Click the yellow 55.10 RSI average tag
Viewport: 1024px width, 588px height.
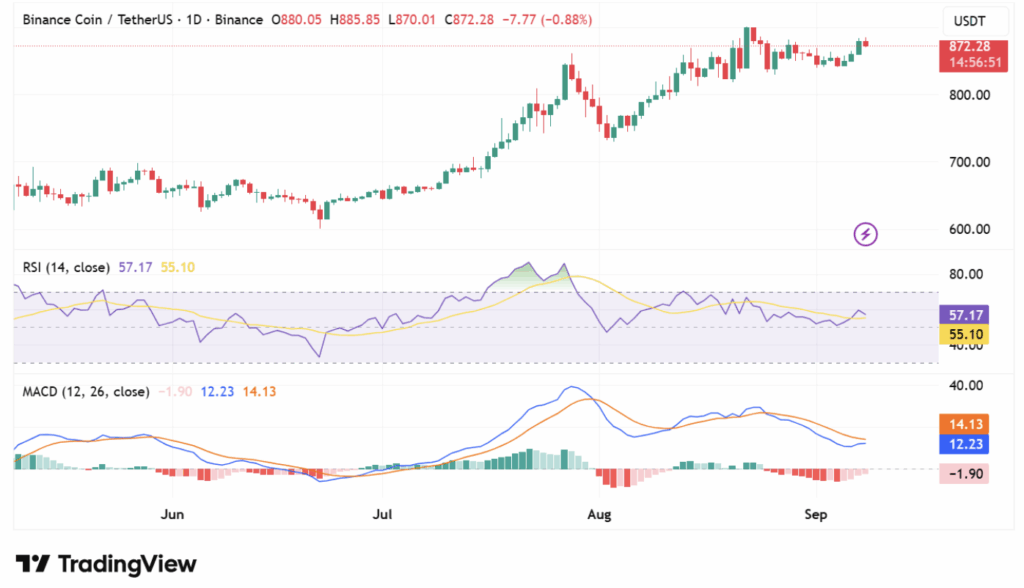click(964, 334)
